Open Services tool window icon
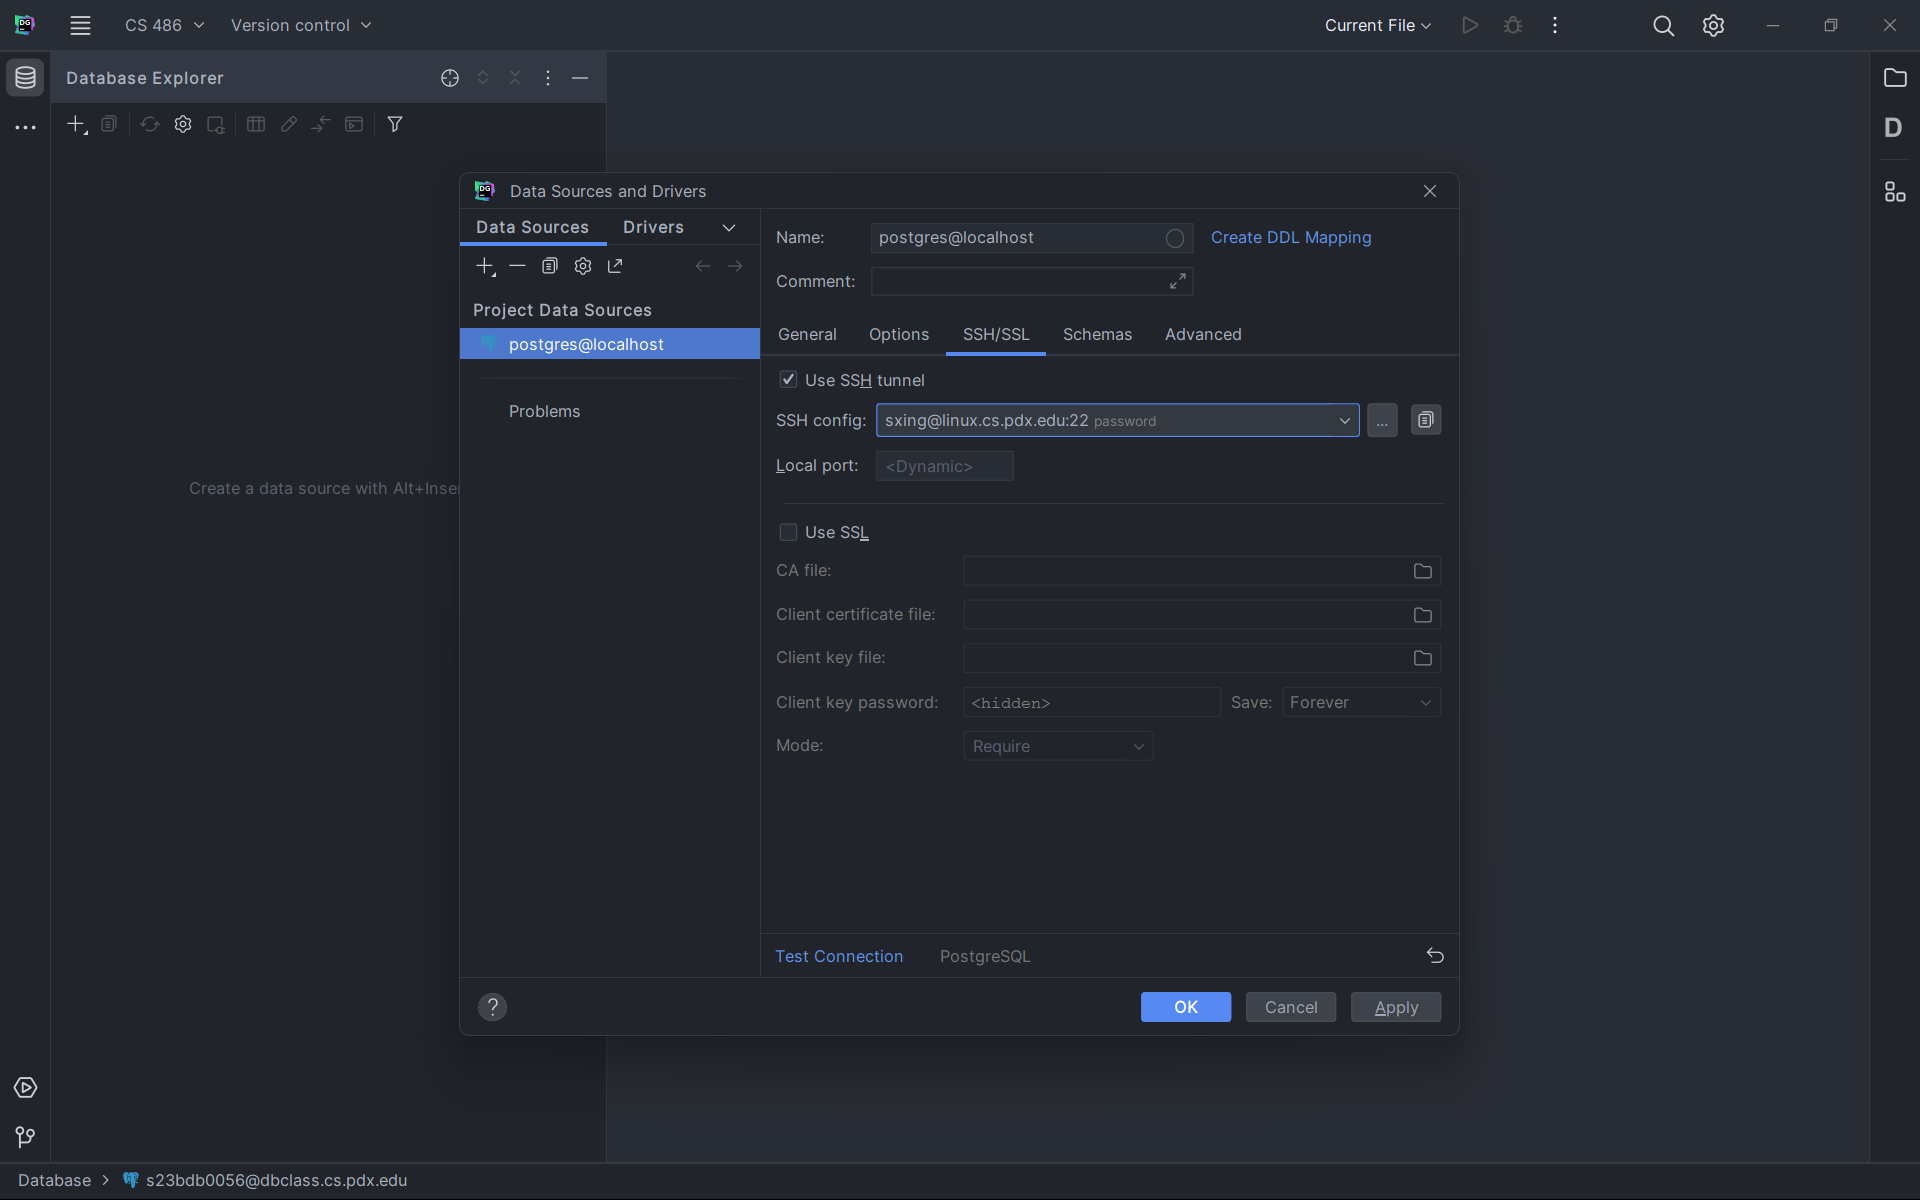 pyautogui.click(x=25, y=1087)
